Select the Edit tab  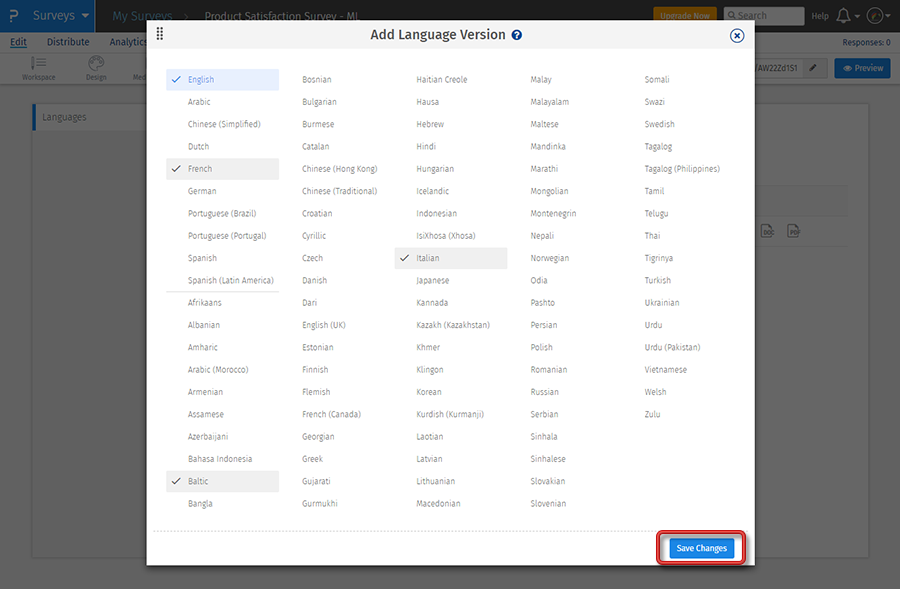(18, 41)
